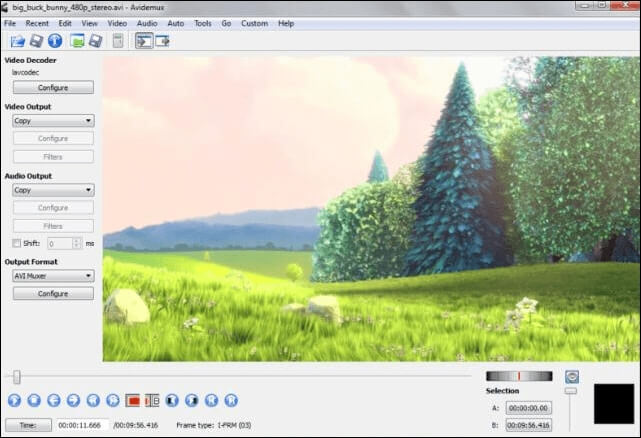This screenshot has height=438, width=641.
Task: Click the black preview thumbnail box
Action: coord(614,403)
